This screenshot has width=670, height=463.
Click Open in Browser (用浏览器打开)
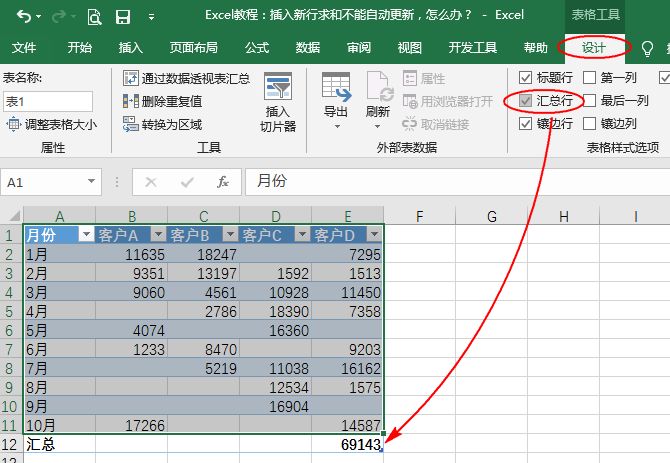coord(448,101)
